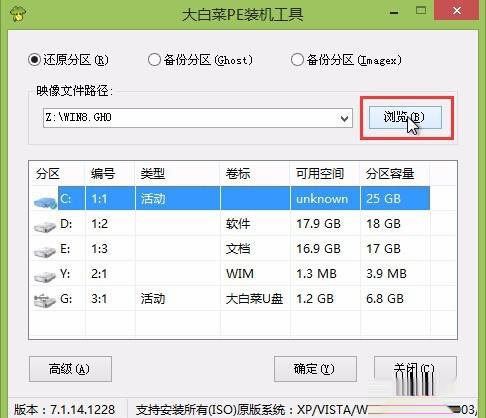Click the 1.3 MB free space cell

(x=325, y=274)
